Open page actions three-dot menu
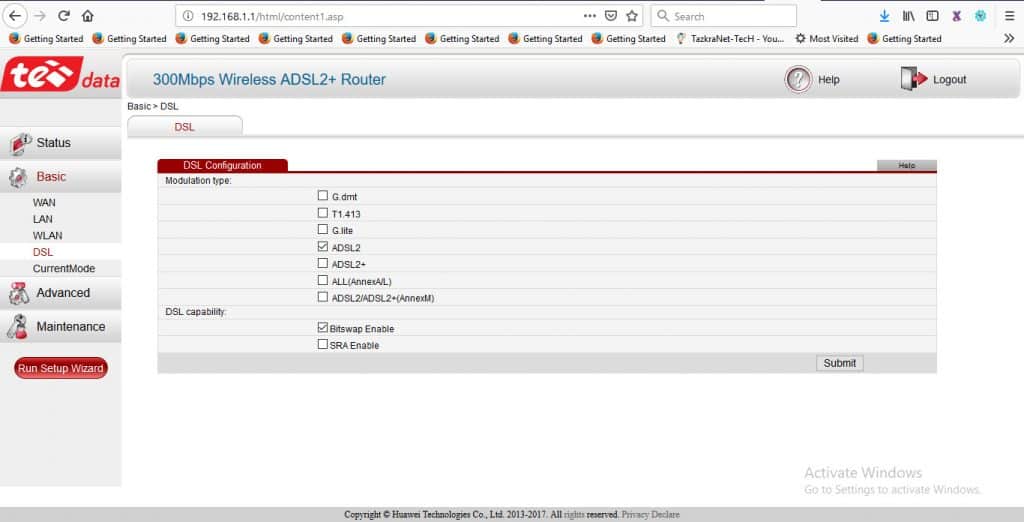1024x522 pixels. click(x=590, y=16)
